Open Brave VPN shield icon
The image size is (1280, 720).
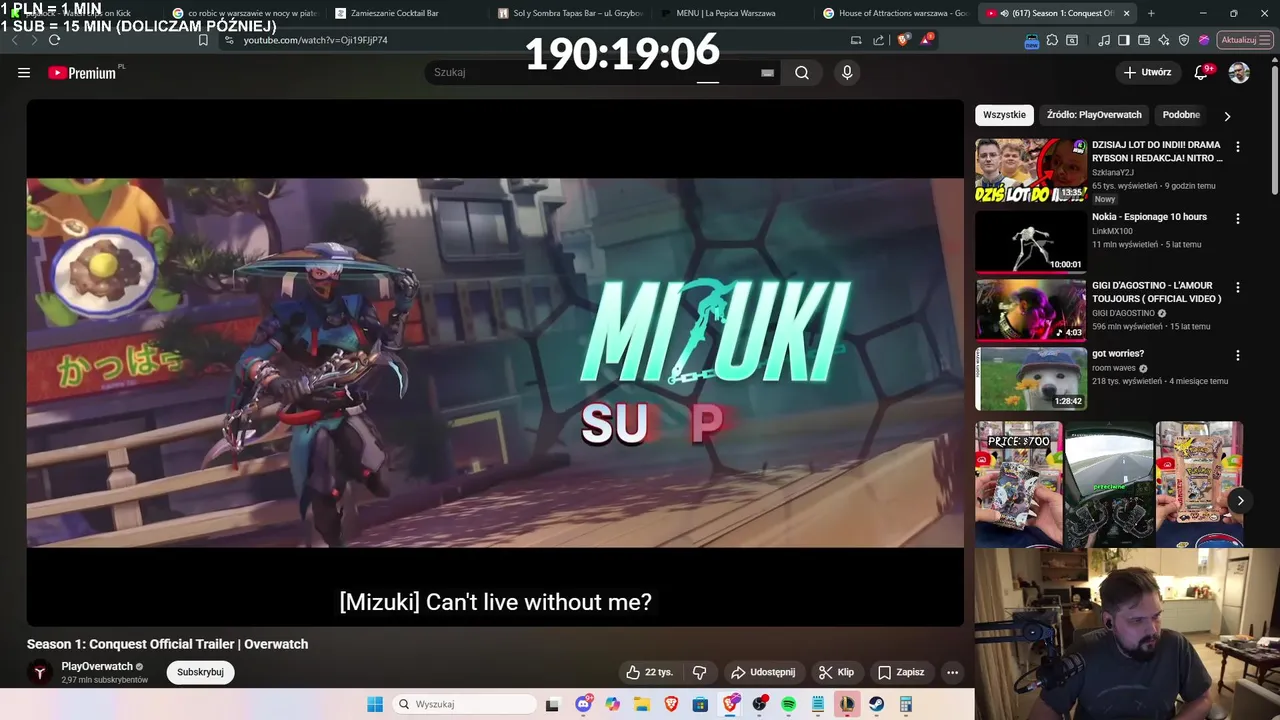(1184, 40)
